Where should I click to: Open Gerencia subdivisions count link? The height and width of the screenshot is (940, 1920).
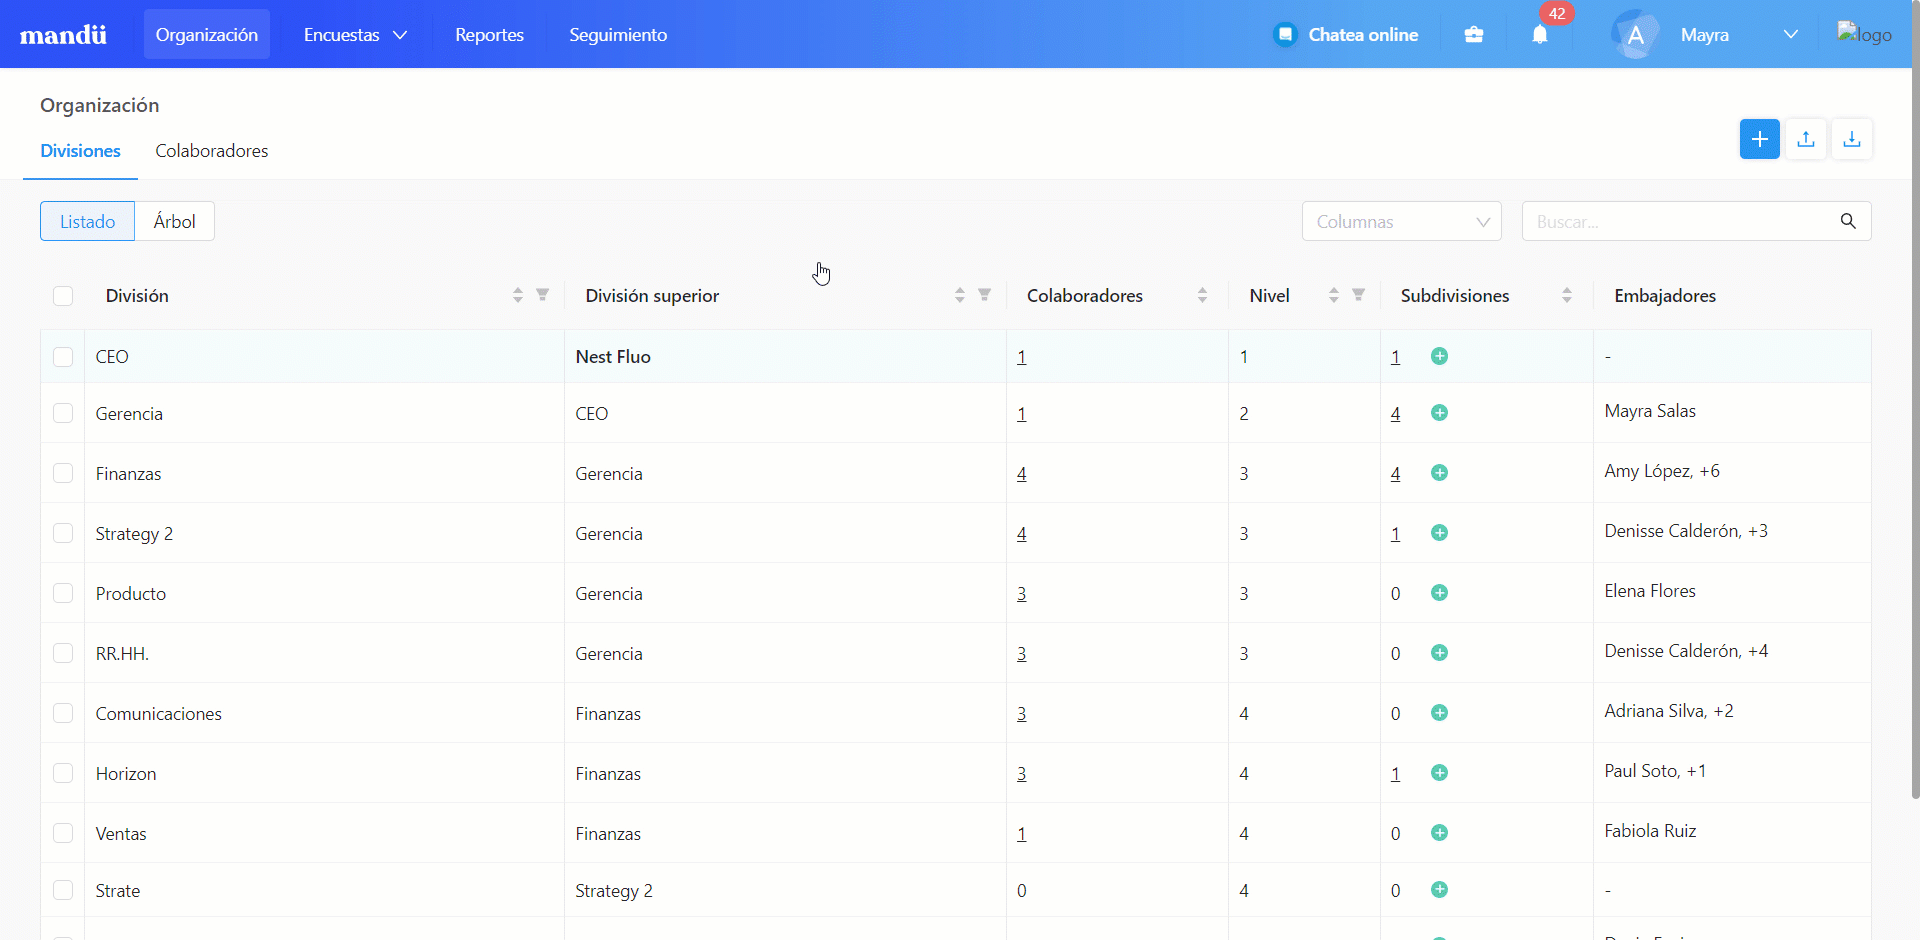click(1396, 414)
